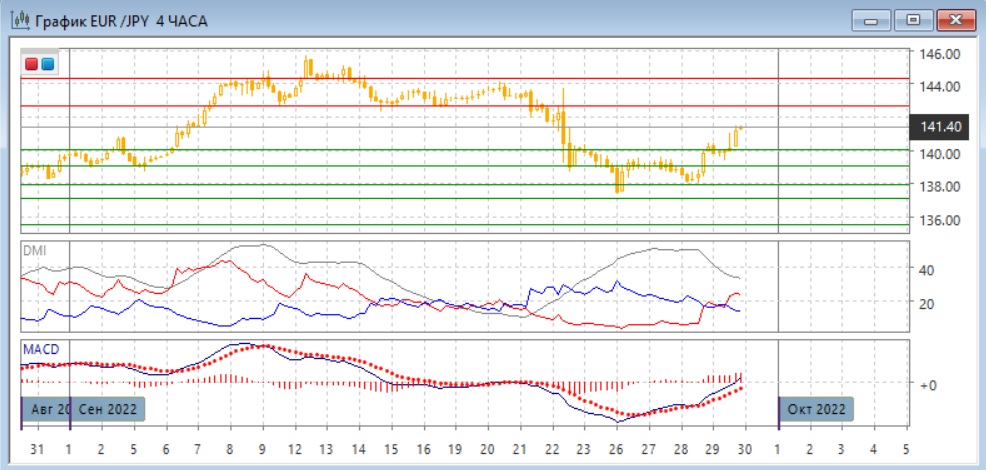Click date 28 on time axis
This screenshot has height=470, width=986.
pyautogui.click(x=681, y=449)
